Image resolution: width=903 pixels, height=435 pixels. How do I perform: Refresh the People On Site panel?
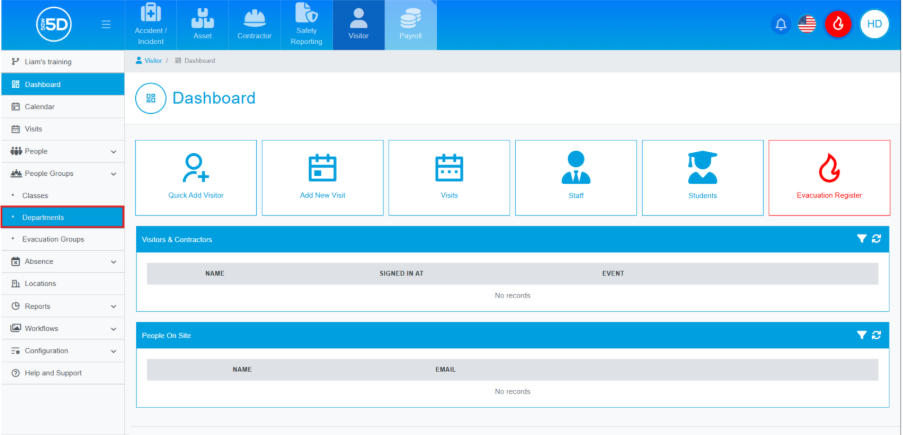[876, 335]
